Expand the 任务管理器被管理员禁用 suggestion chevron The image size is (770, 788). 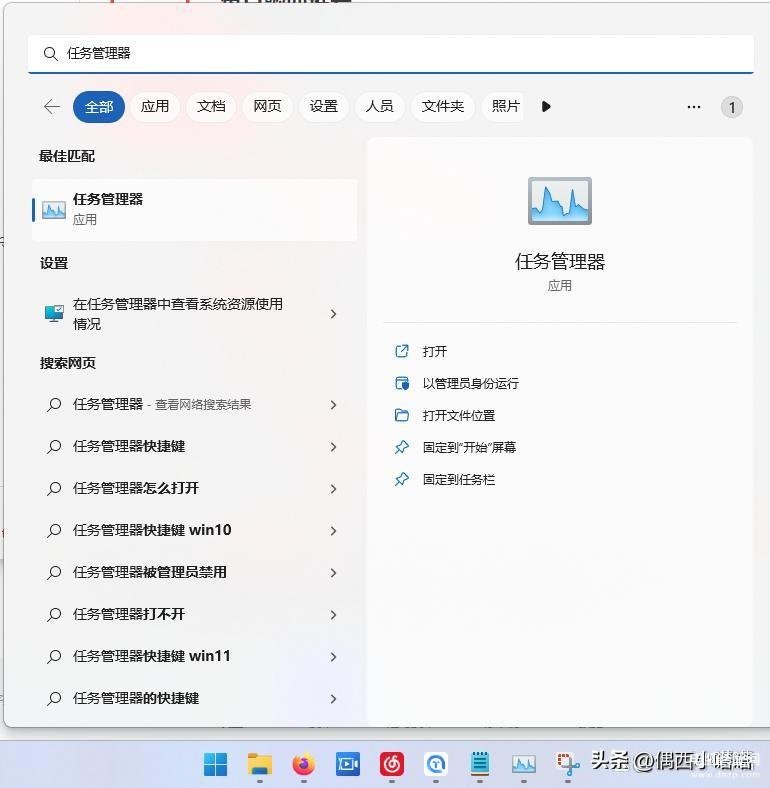333,573
